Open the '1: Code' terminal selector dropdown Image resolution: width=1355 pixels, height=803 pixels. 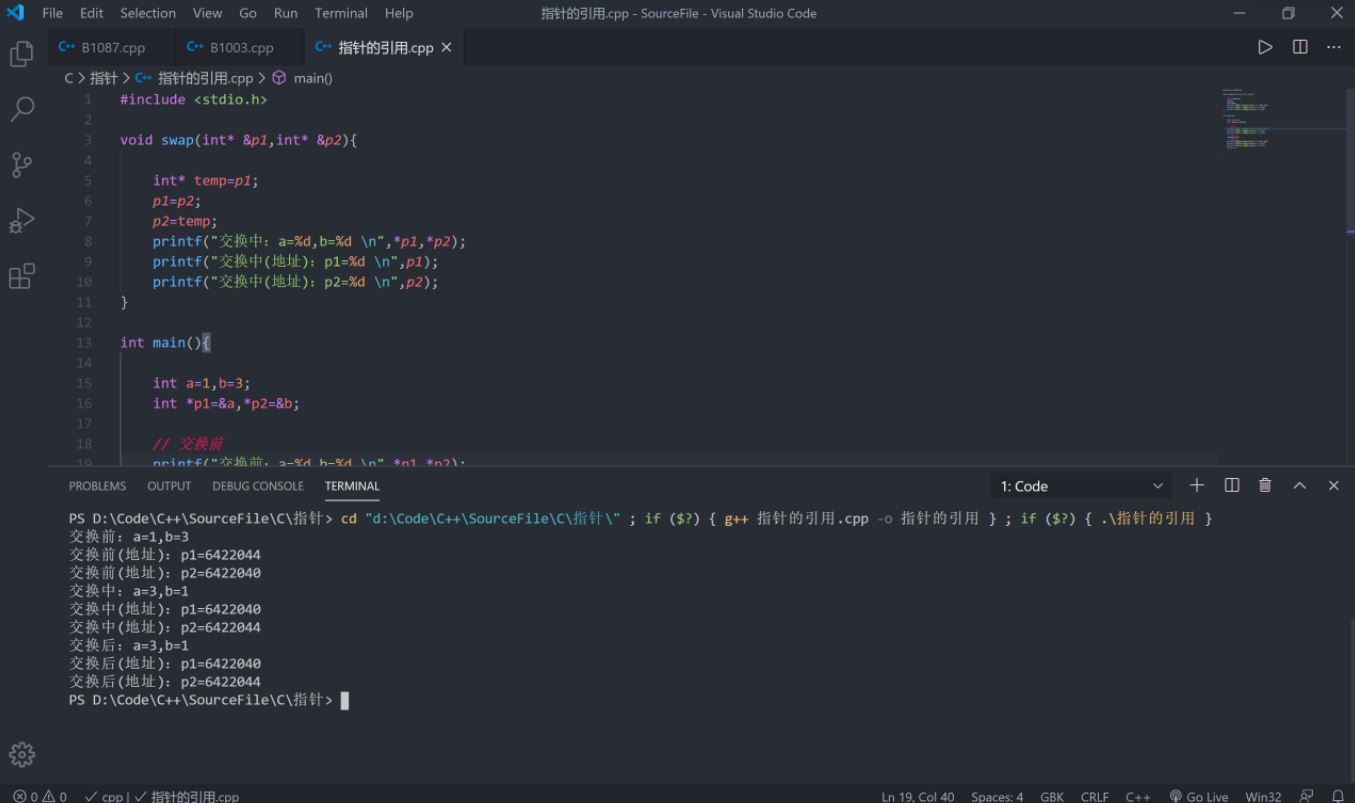pyautogui.click(x=1082, y=486)
